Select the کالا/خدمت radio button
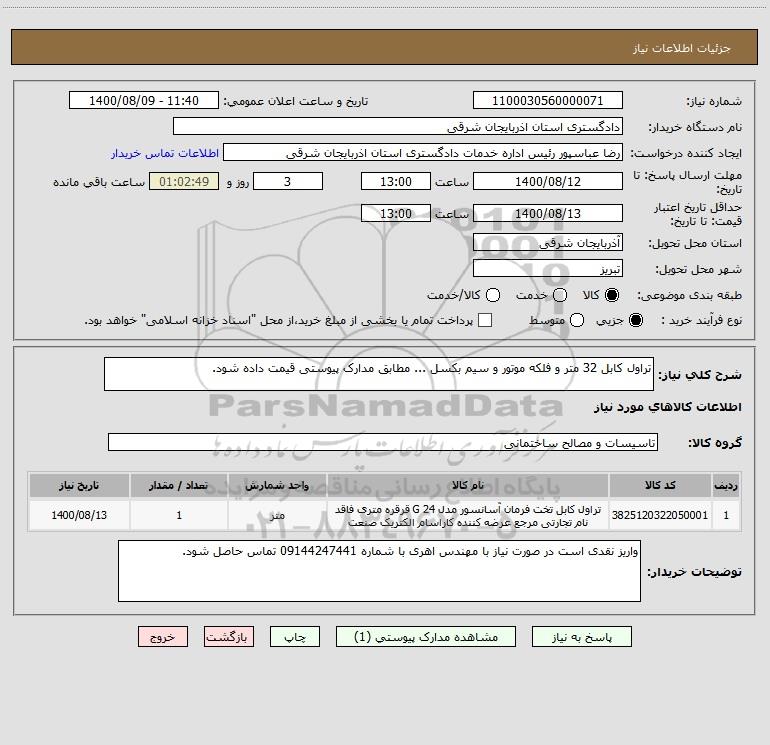770x745 pixels. click(x=493, y=295)
